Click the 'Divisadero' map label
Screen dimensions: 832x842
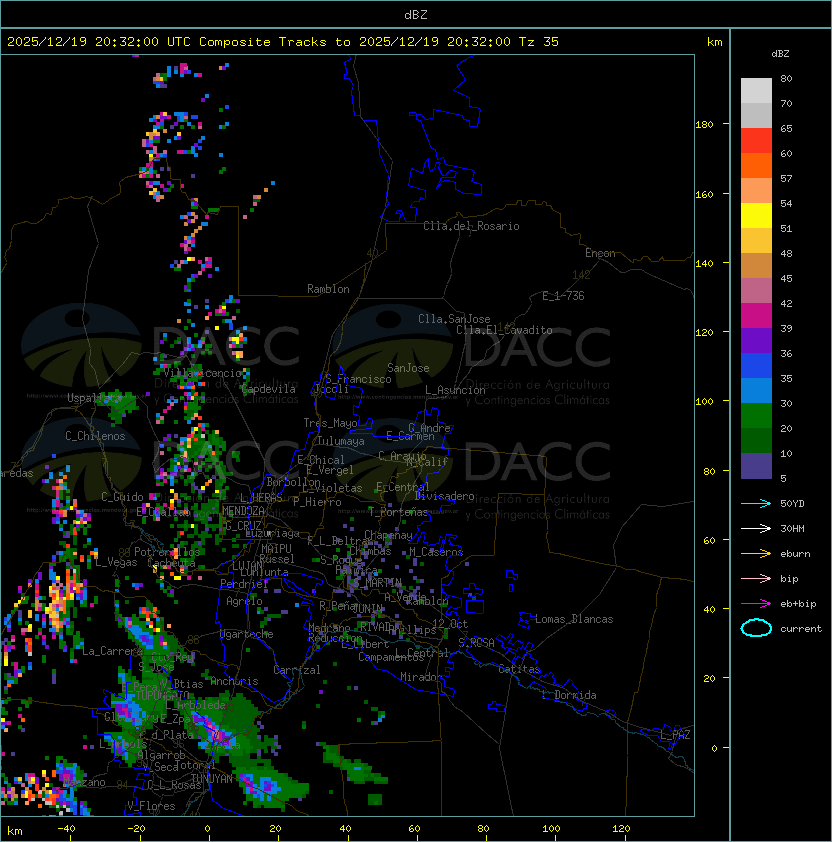pos(445,496)
